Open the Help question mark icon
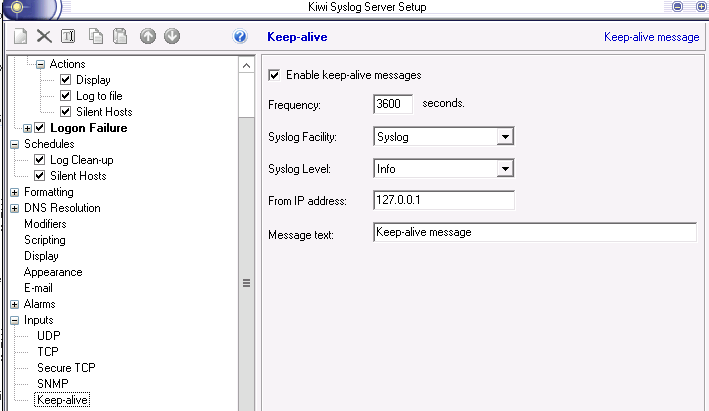The image size is (709, 411). tap(240, 36)
